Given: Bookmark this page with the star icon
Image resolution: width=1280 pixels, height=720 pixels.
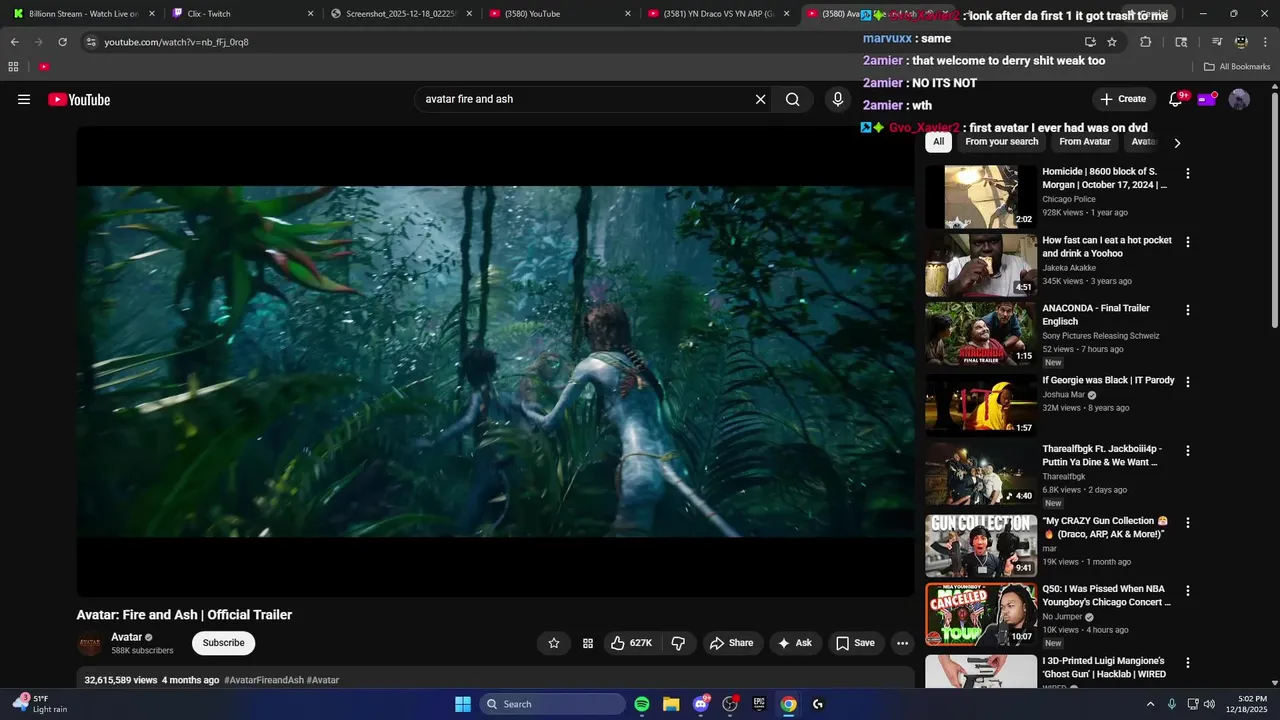Looking at the screenshot, I should point(1112,42).
